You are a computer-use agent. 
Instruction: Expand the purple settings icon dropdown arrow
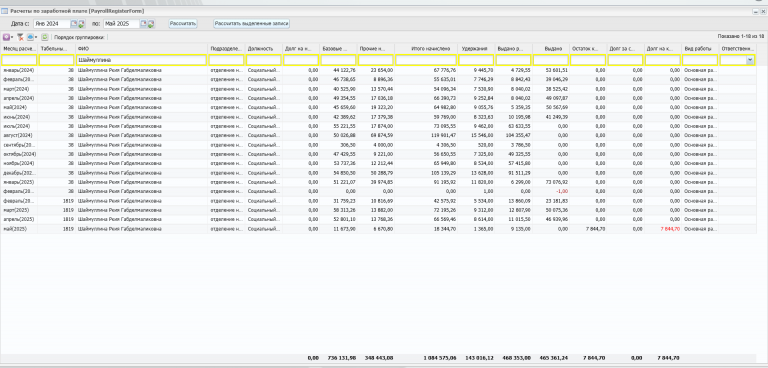12,37
